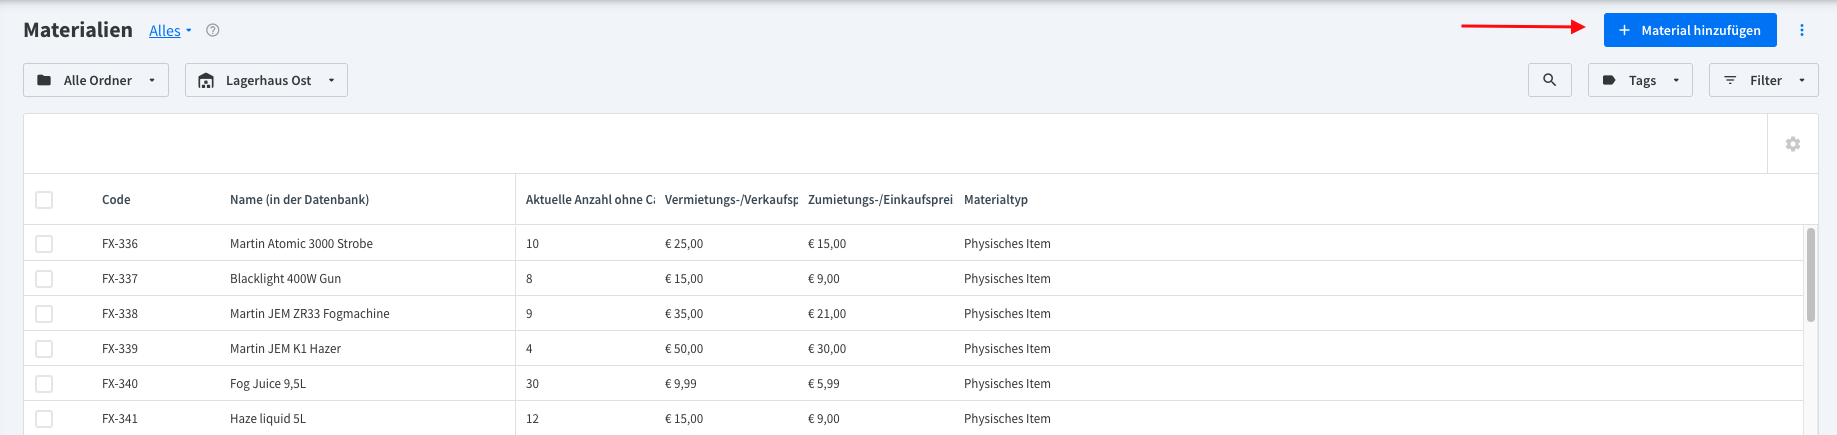Click the help question mark icon
Image resolution: width=1837 pixels, height=435 pixels.
tap(212, 30)
